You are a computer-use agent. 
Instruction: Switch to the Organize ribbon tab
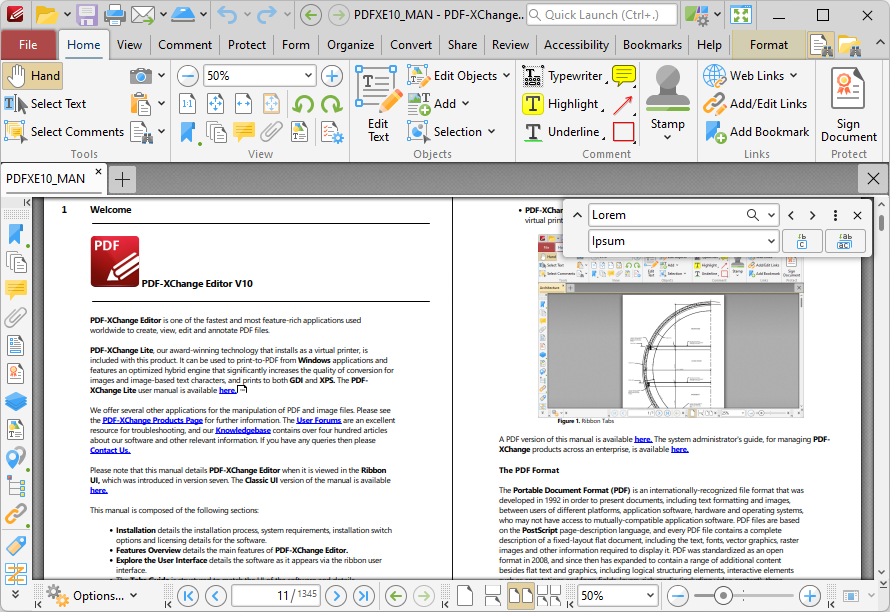[x=350, y=45]
